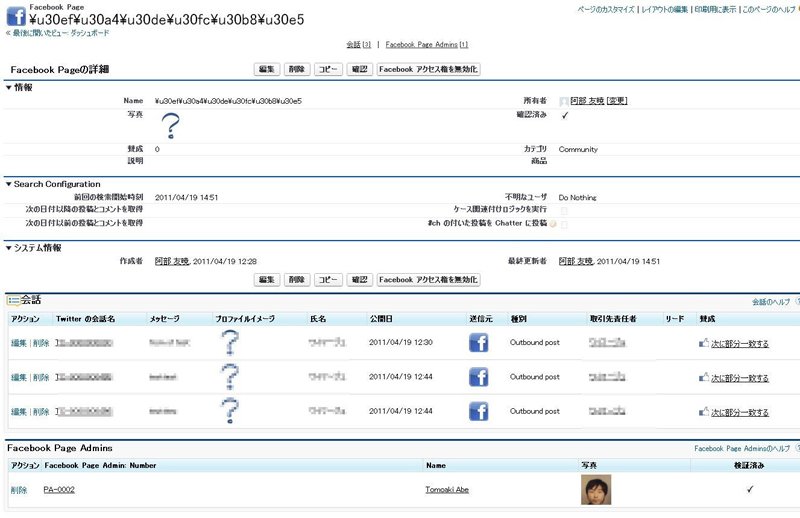The width and height of the screenshot is (800, 518).
Task: Toggle the #ch Chatter posting checkbox
Action: [x=564, y=224]
